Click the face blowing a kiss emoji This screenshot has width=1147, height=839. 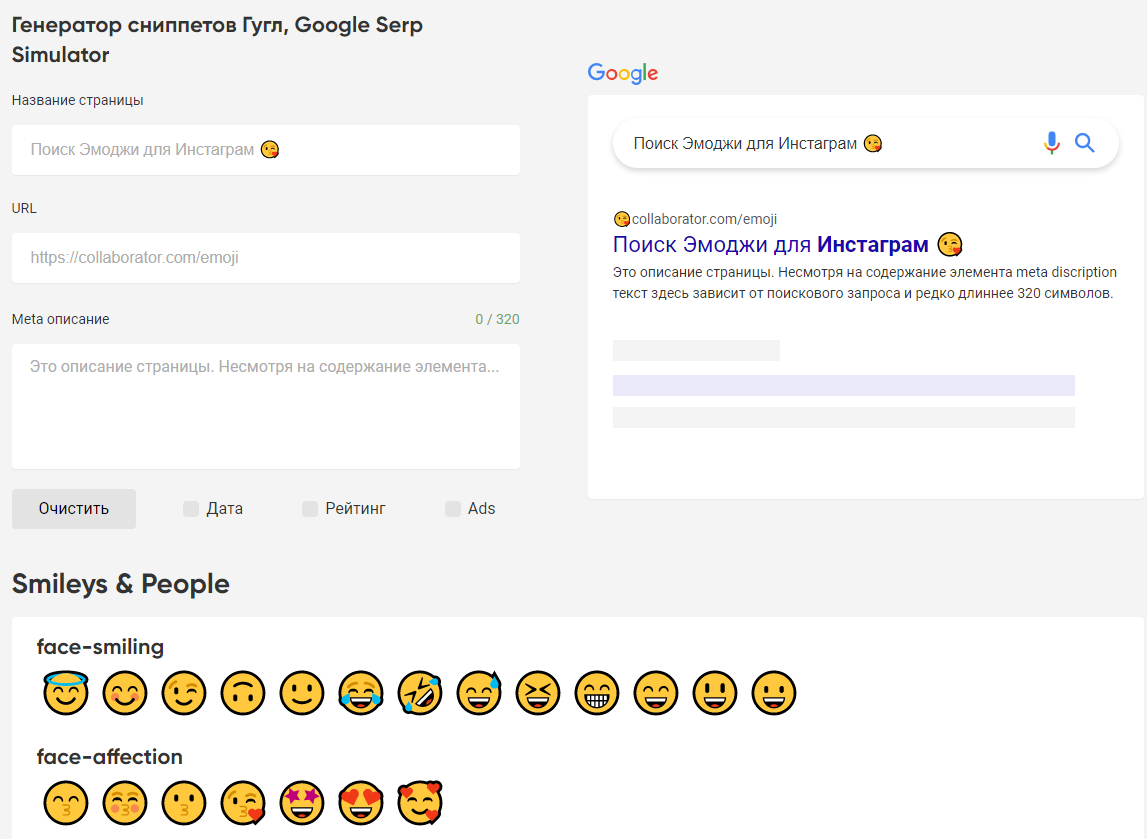click(x=243, y=802)
